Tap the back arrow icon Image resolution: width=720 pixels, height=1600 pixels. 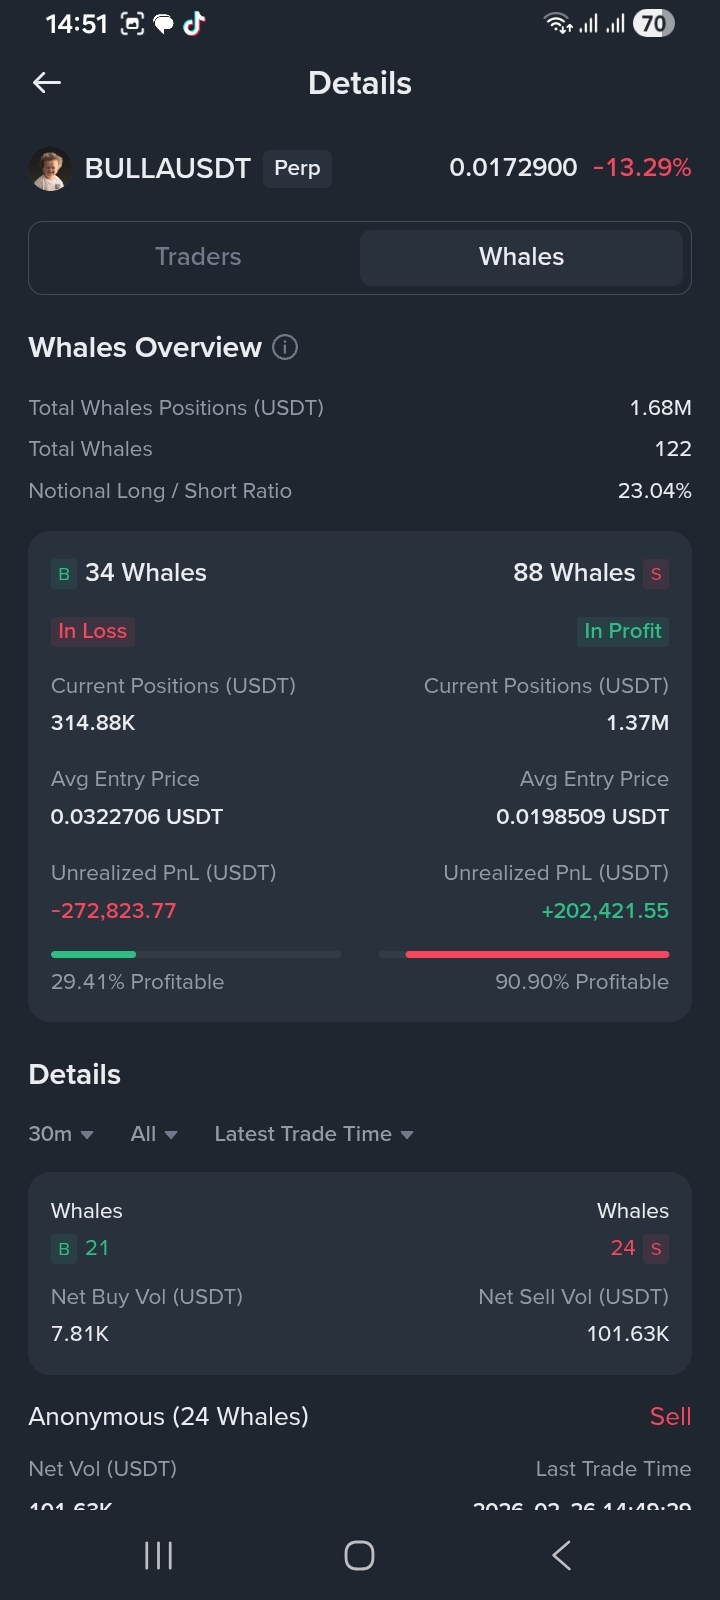47,83
